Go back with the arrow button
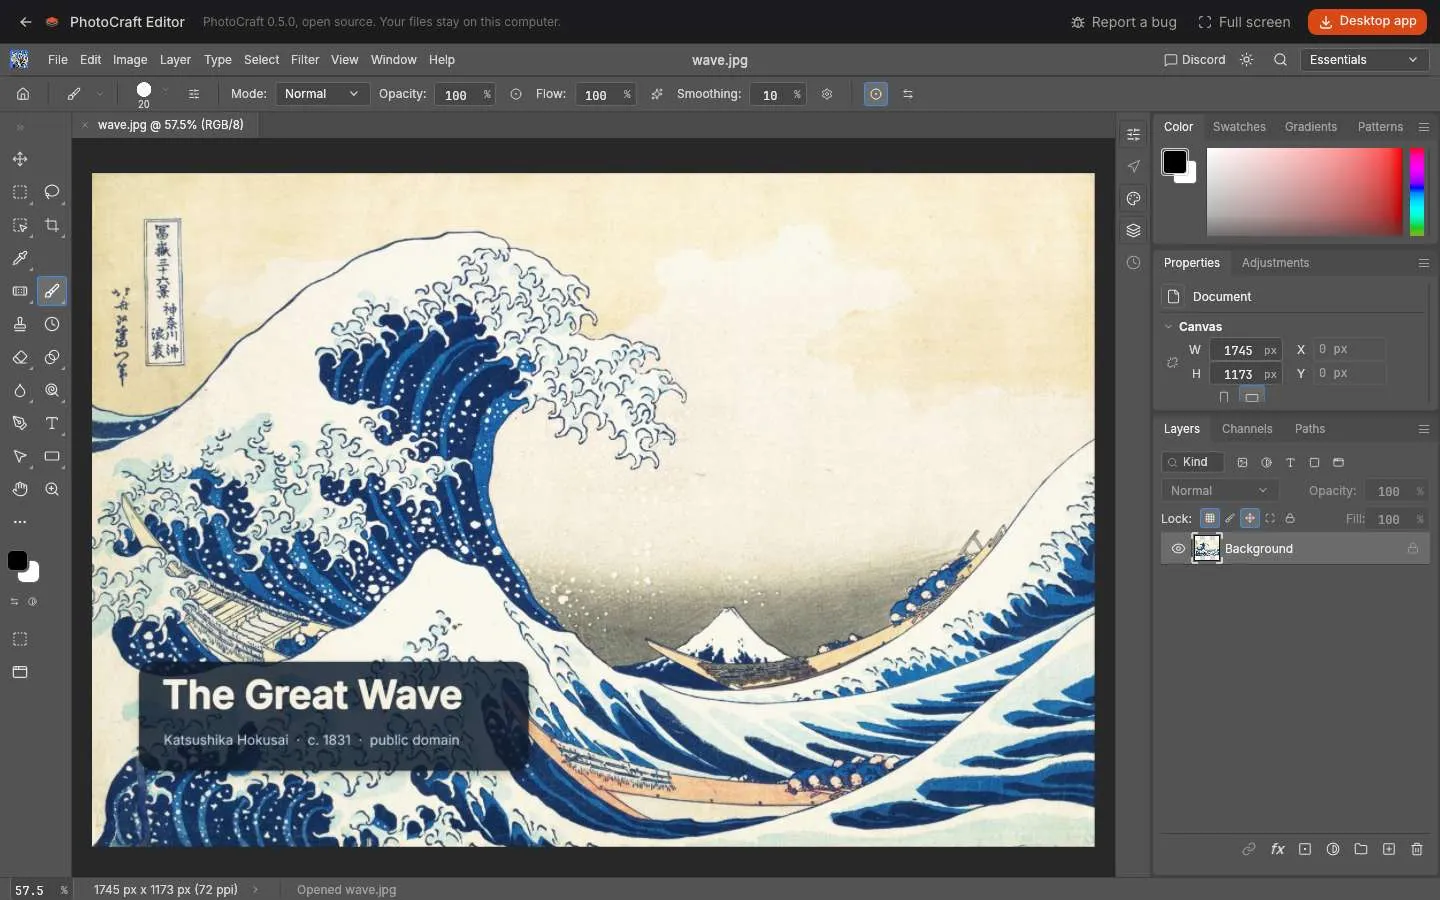Viewport: 1440px width, 900px height. (25, 22)
